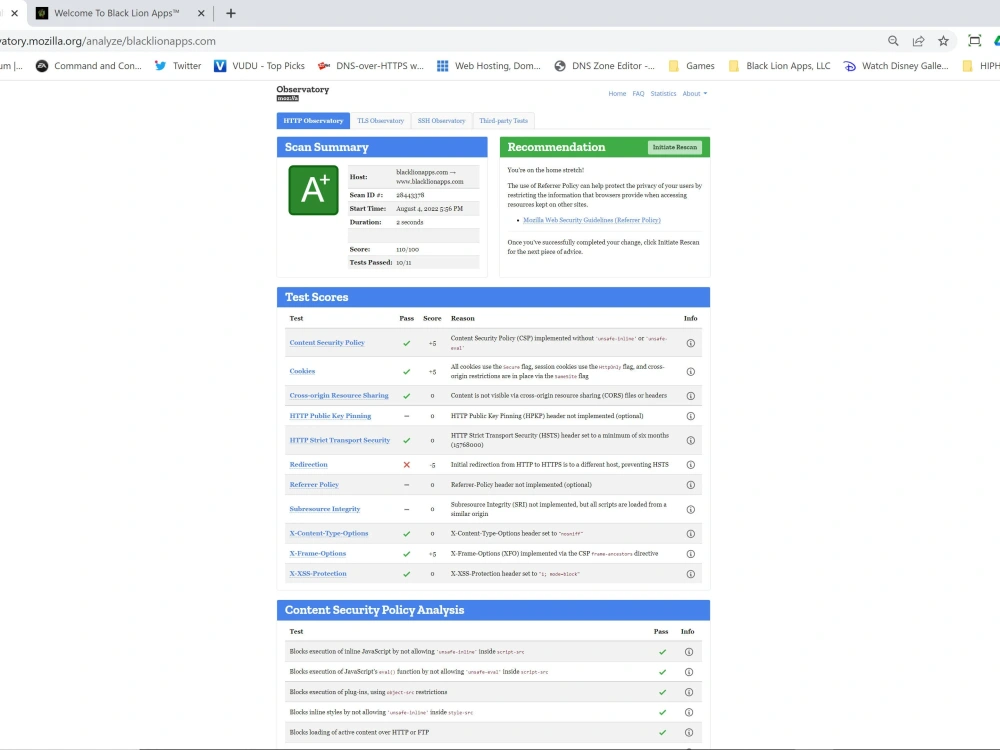Open the VUDU - Top Picks bookmark

[x=259, y=66]
